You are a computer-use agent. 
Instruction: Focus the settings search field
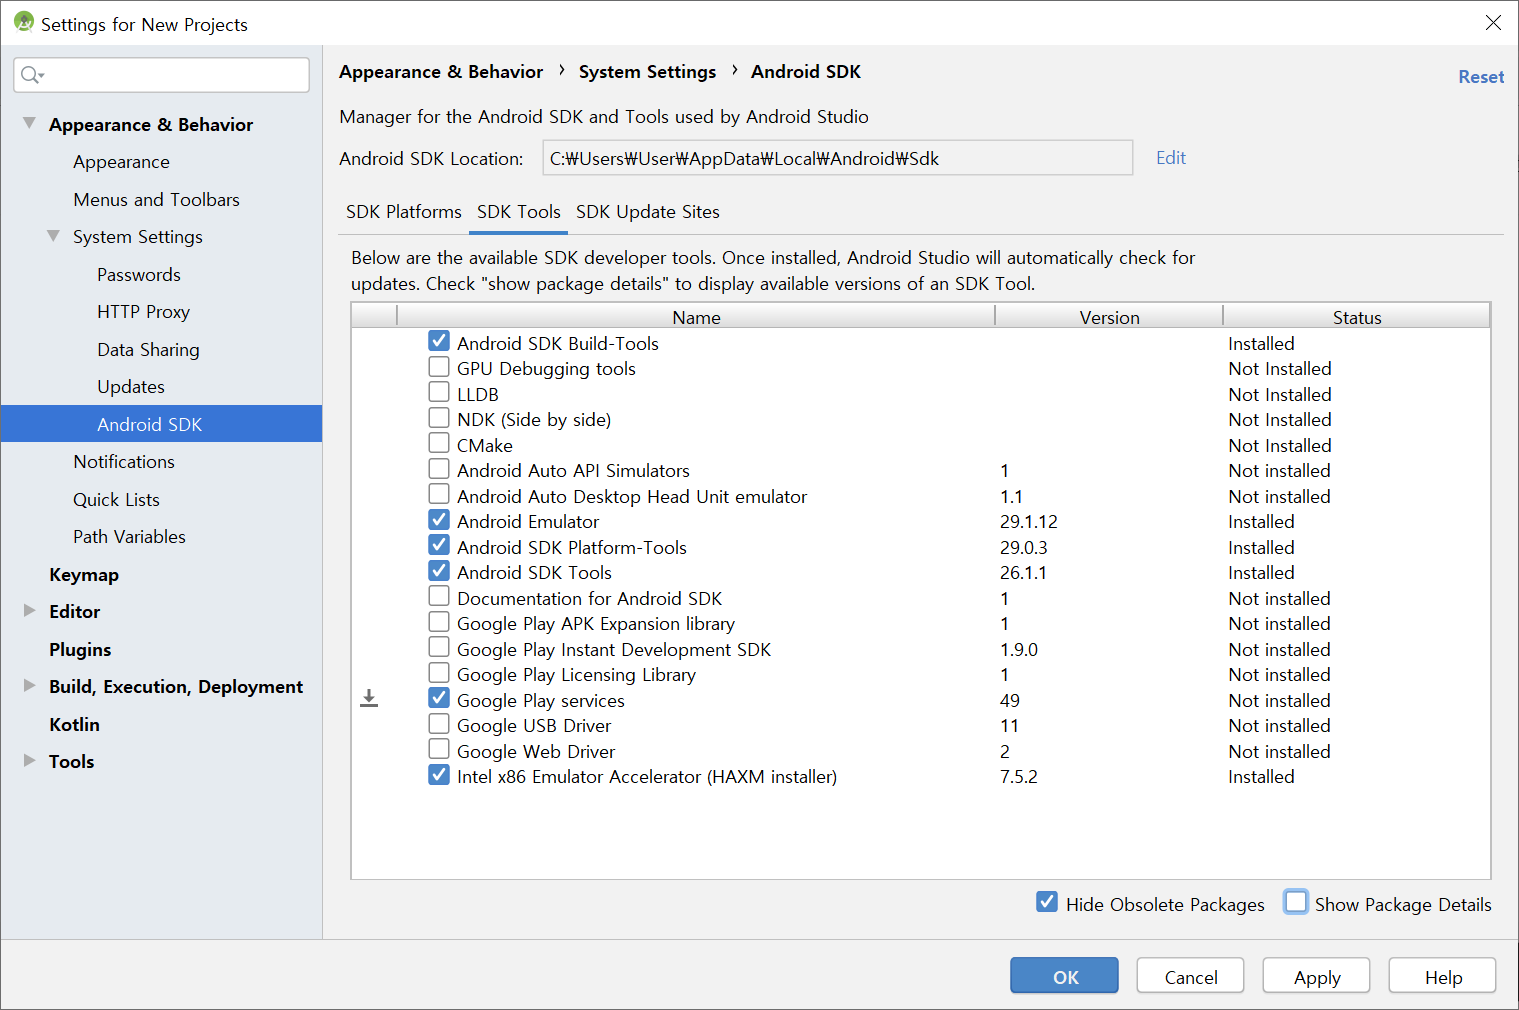pos(162,75)
